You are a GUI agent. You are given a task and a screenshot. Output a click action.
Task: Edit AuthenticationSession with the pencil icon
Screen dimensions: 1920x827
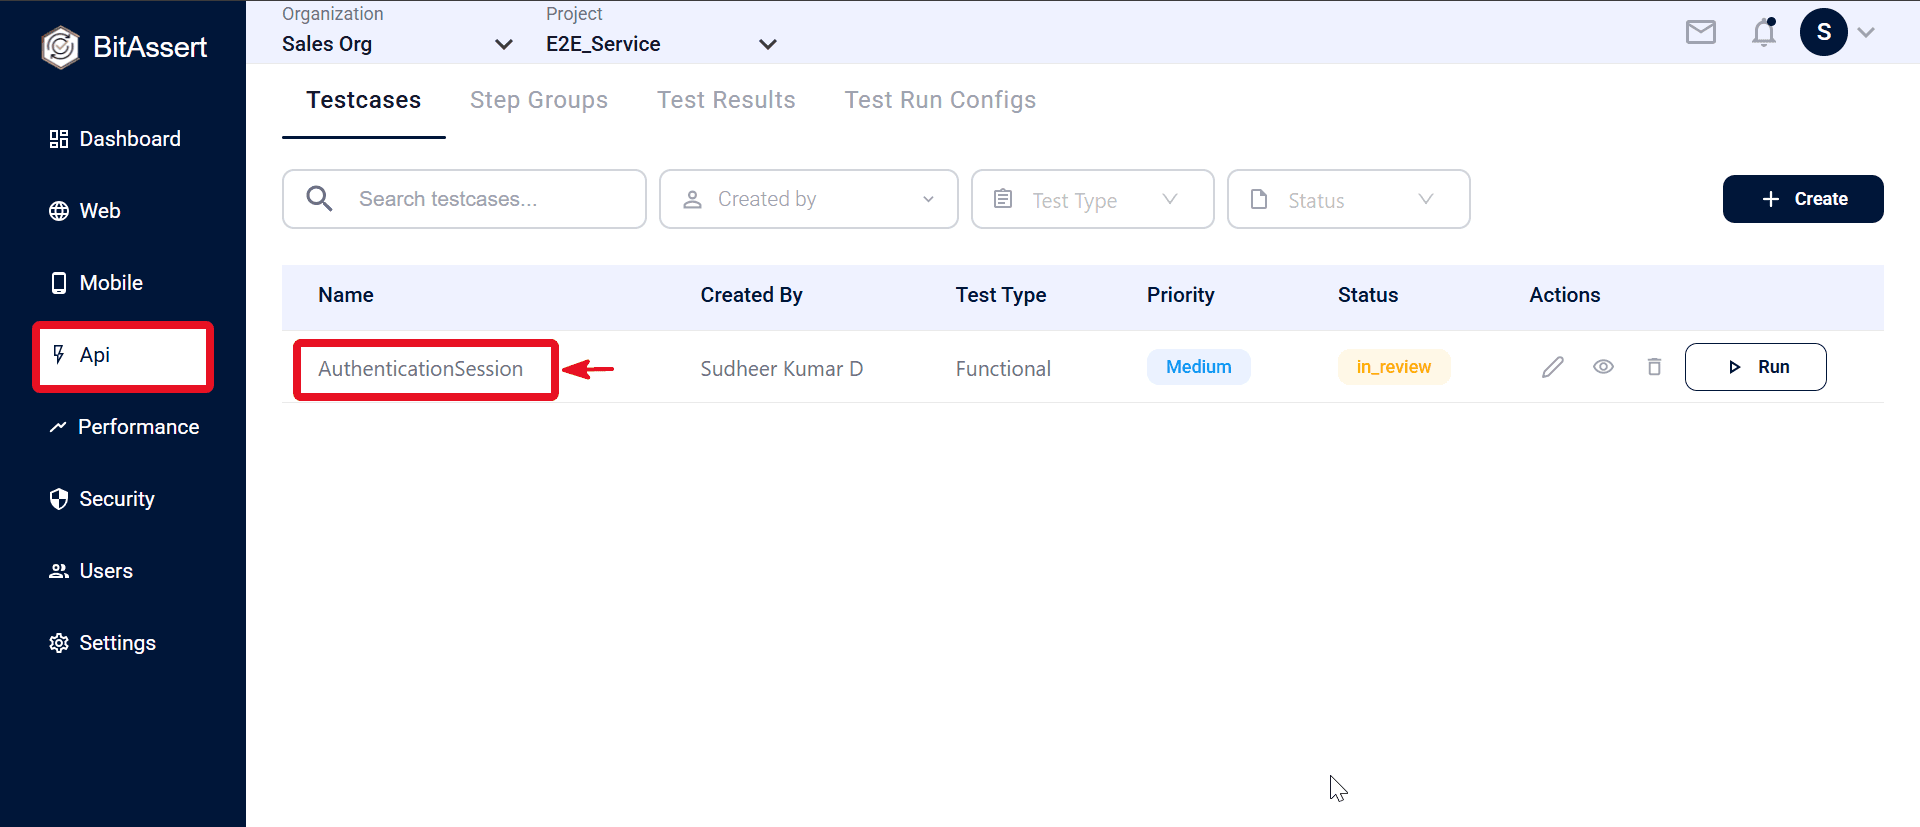[1552, 367]
